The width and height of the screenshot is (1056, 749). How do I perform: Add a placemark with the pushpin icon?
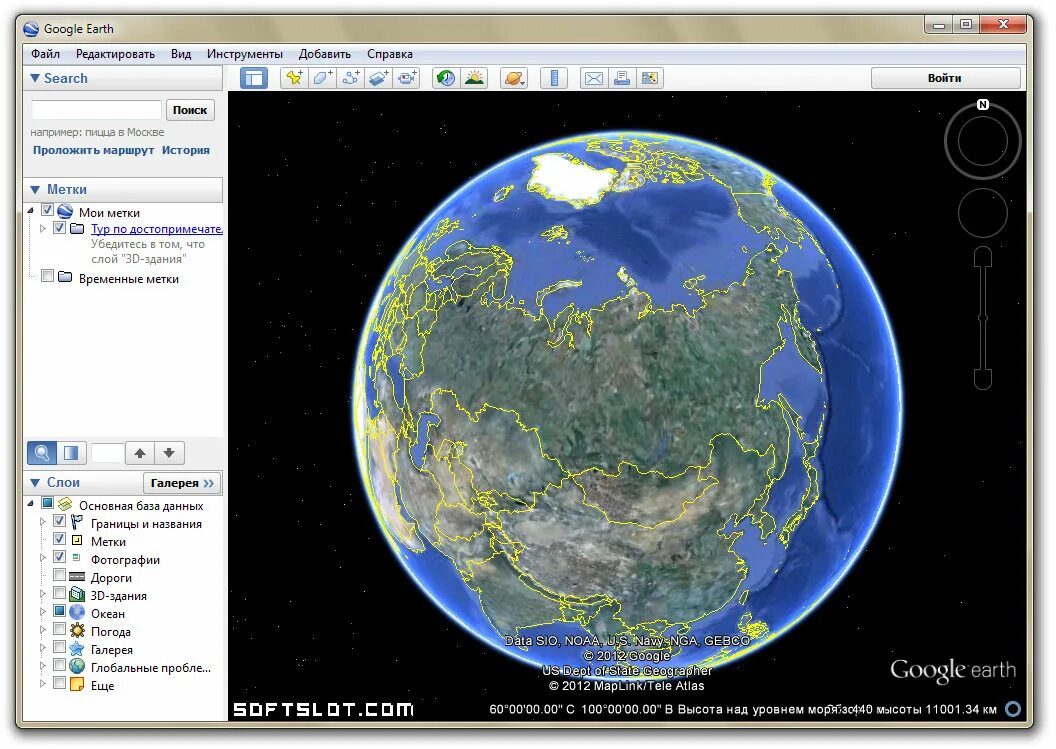[294, 78]
